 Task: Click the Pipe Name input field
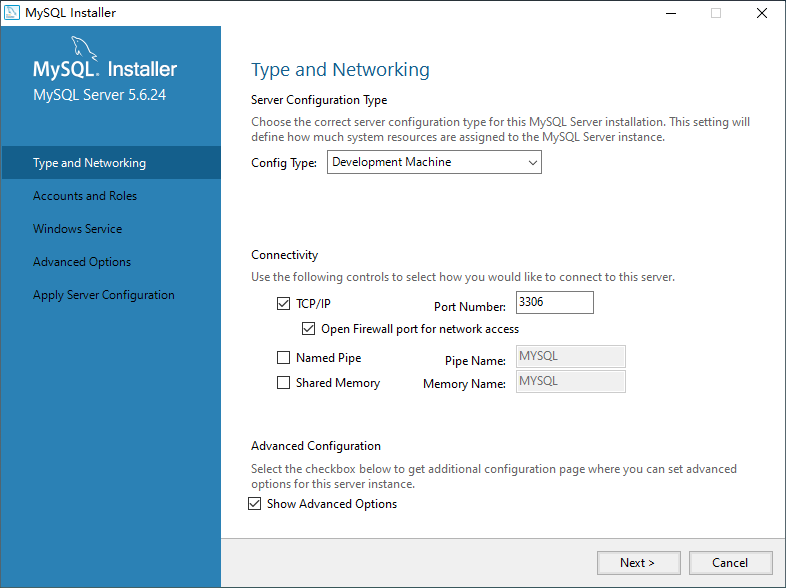pos(571,356)
